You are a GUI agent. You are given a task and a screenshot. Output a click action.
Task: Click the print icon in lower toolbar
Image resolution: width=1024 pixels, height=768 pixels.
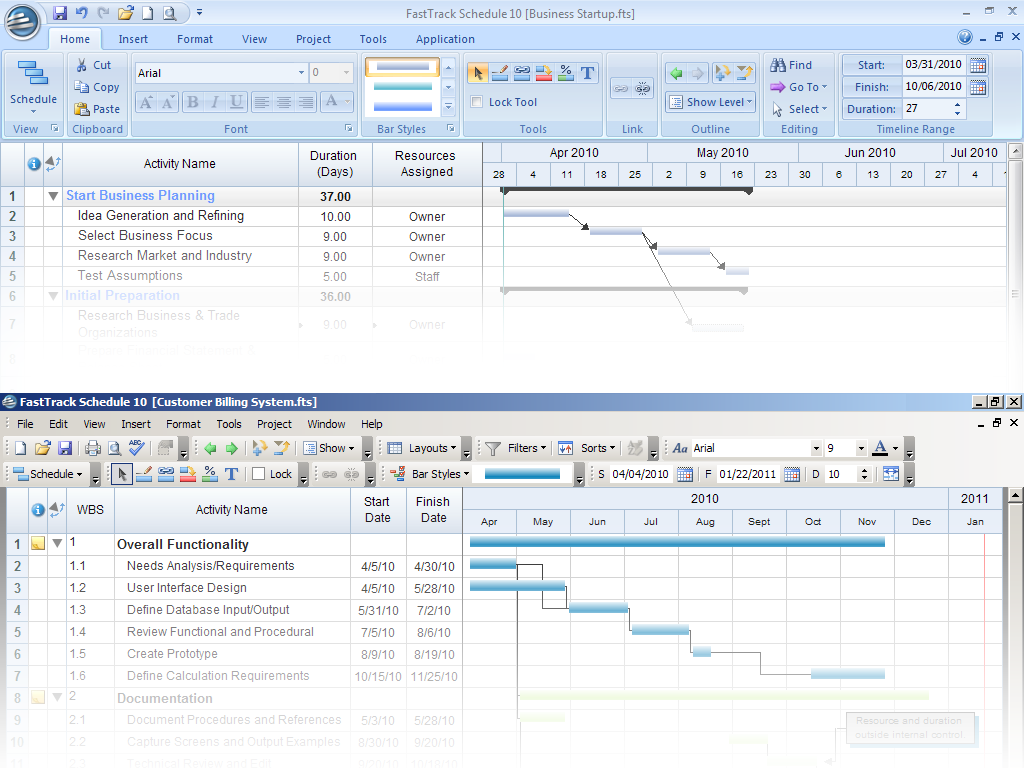pos(93,449)
